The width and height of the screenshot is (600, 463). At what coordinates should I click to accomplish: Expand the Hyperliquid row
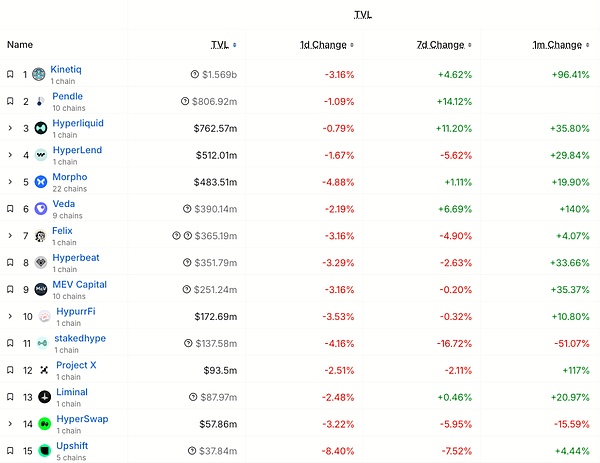[x=10, y=128]
